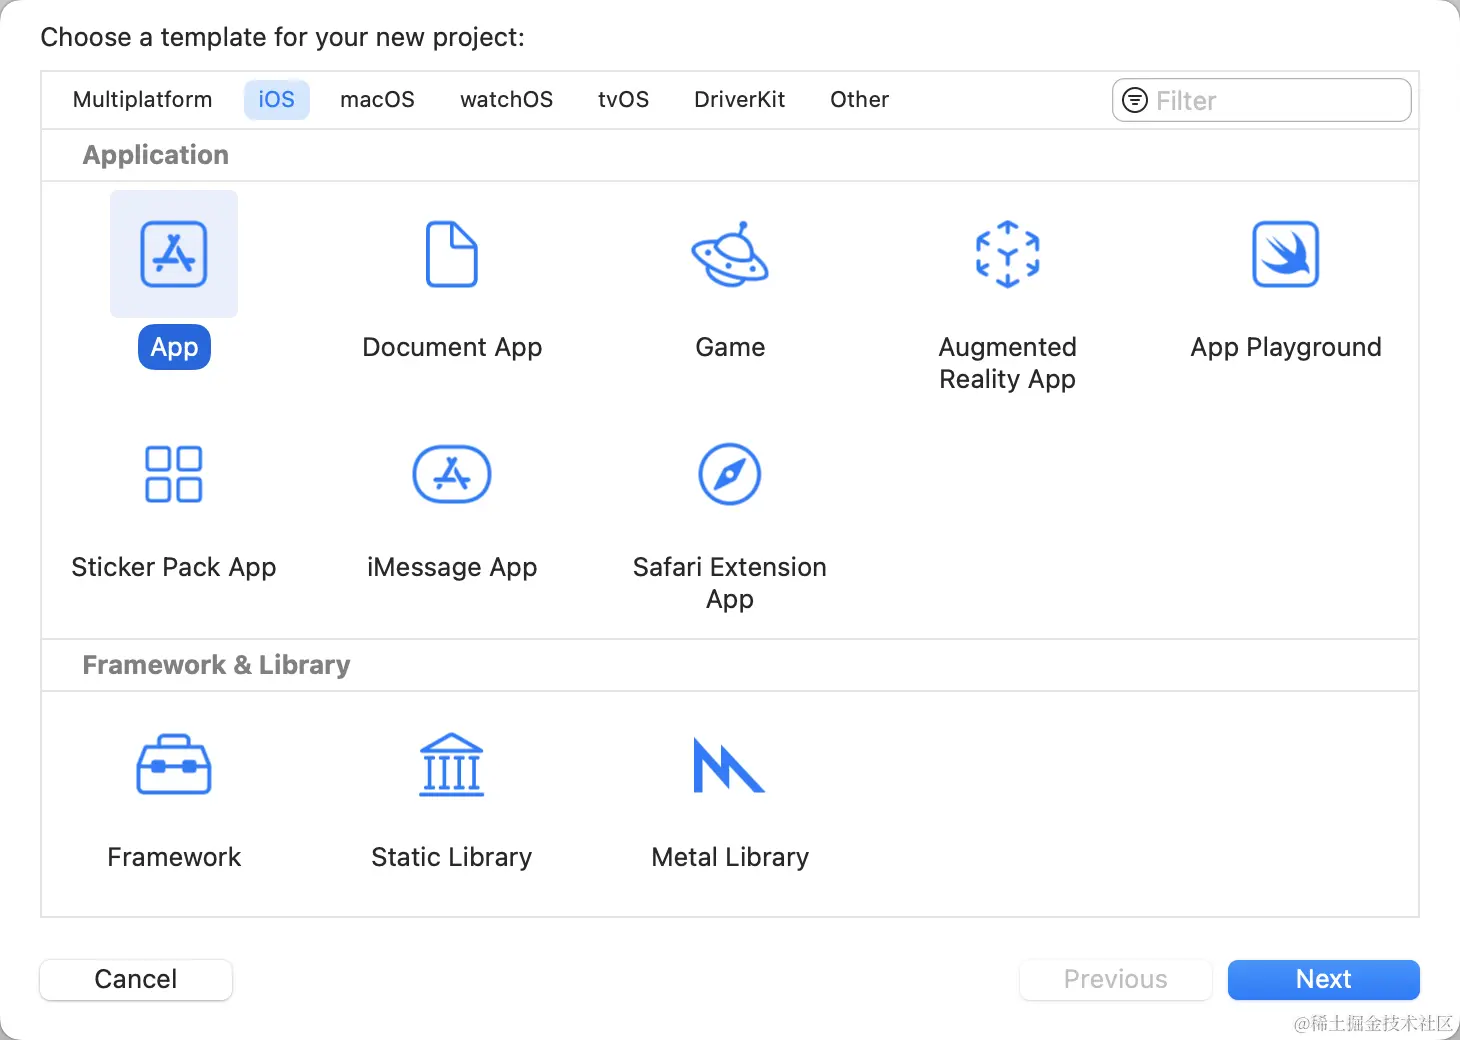The width and height of the screenshot is (1460, 1040).
Task: Click the Previous button
Action: [1116, 979]
